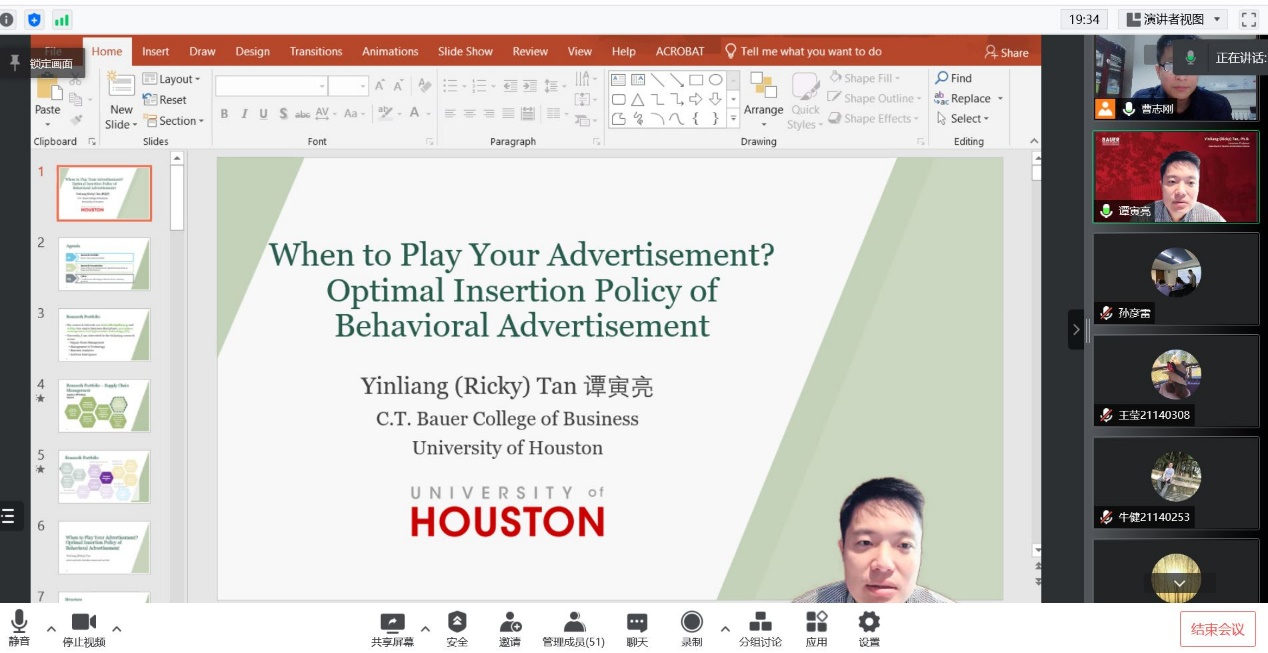Enter full screen meeting mode

point(1248,19)
